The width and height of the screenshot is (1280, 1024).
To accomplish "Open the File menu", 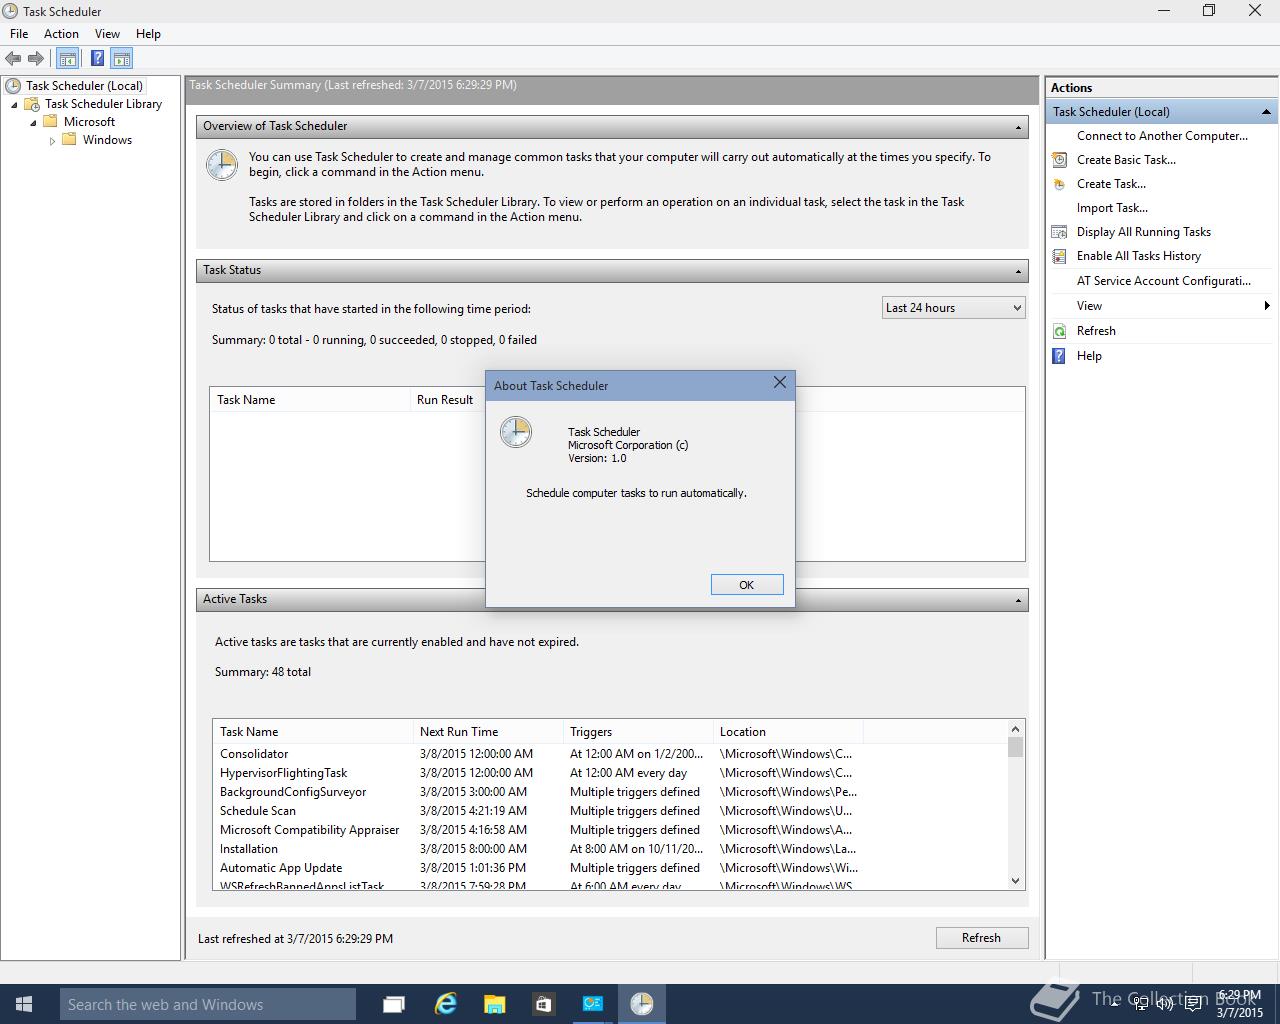I will pyautogui.click(x=19, y=34).
